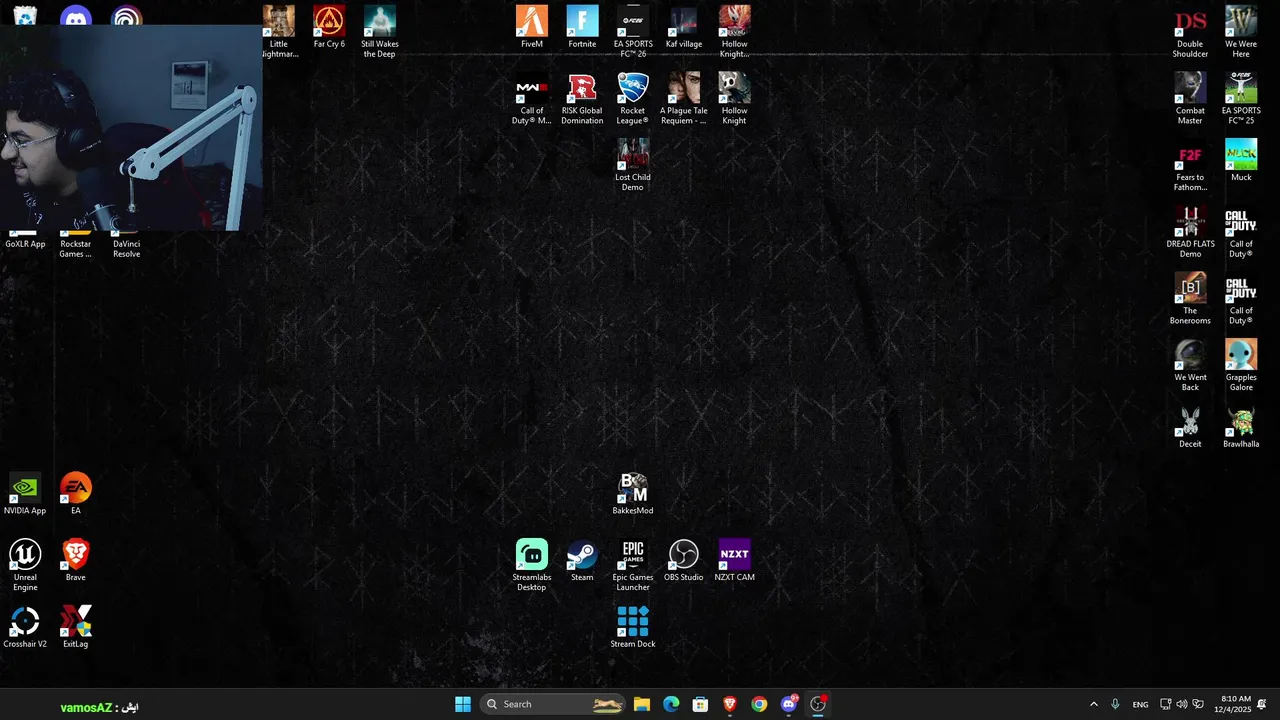Open the Far Cry 6 shortcut
1280x720 pixels.
[329, 27]
